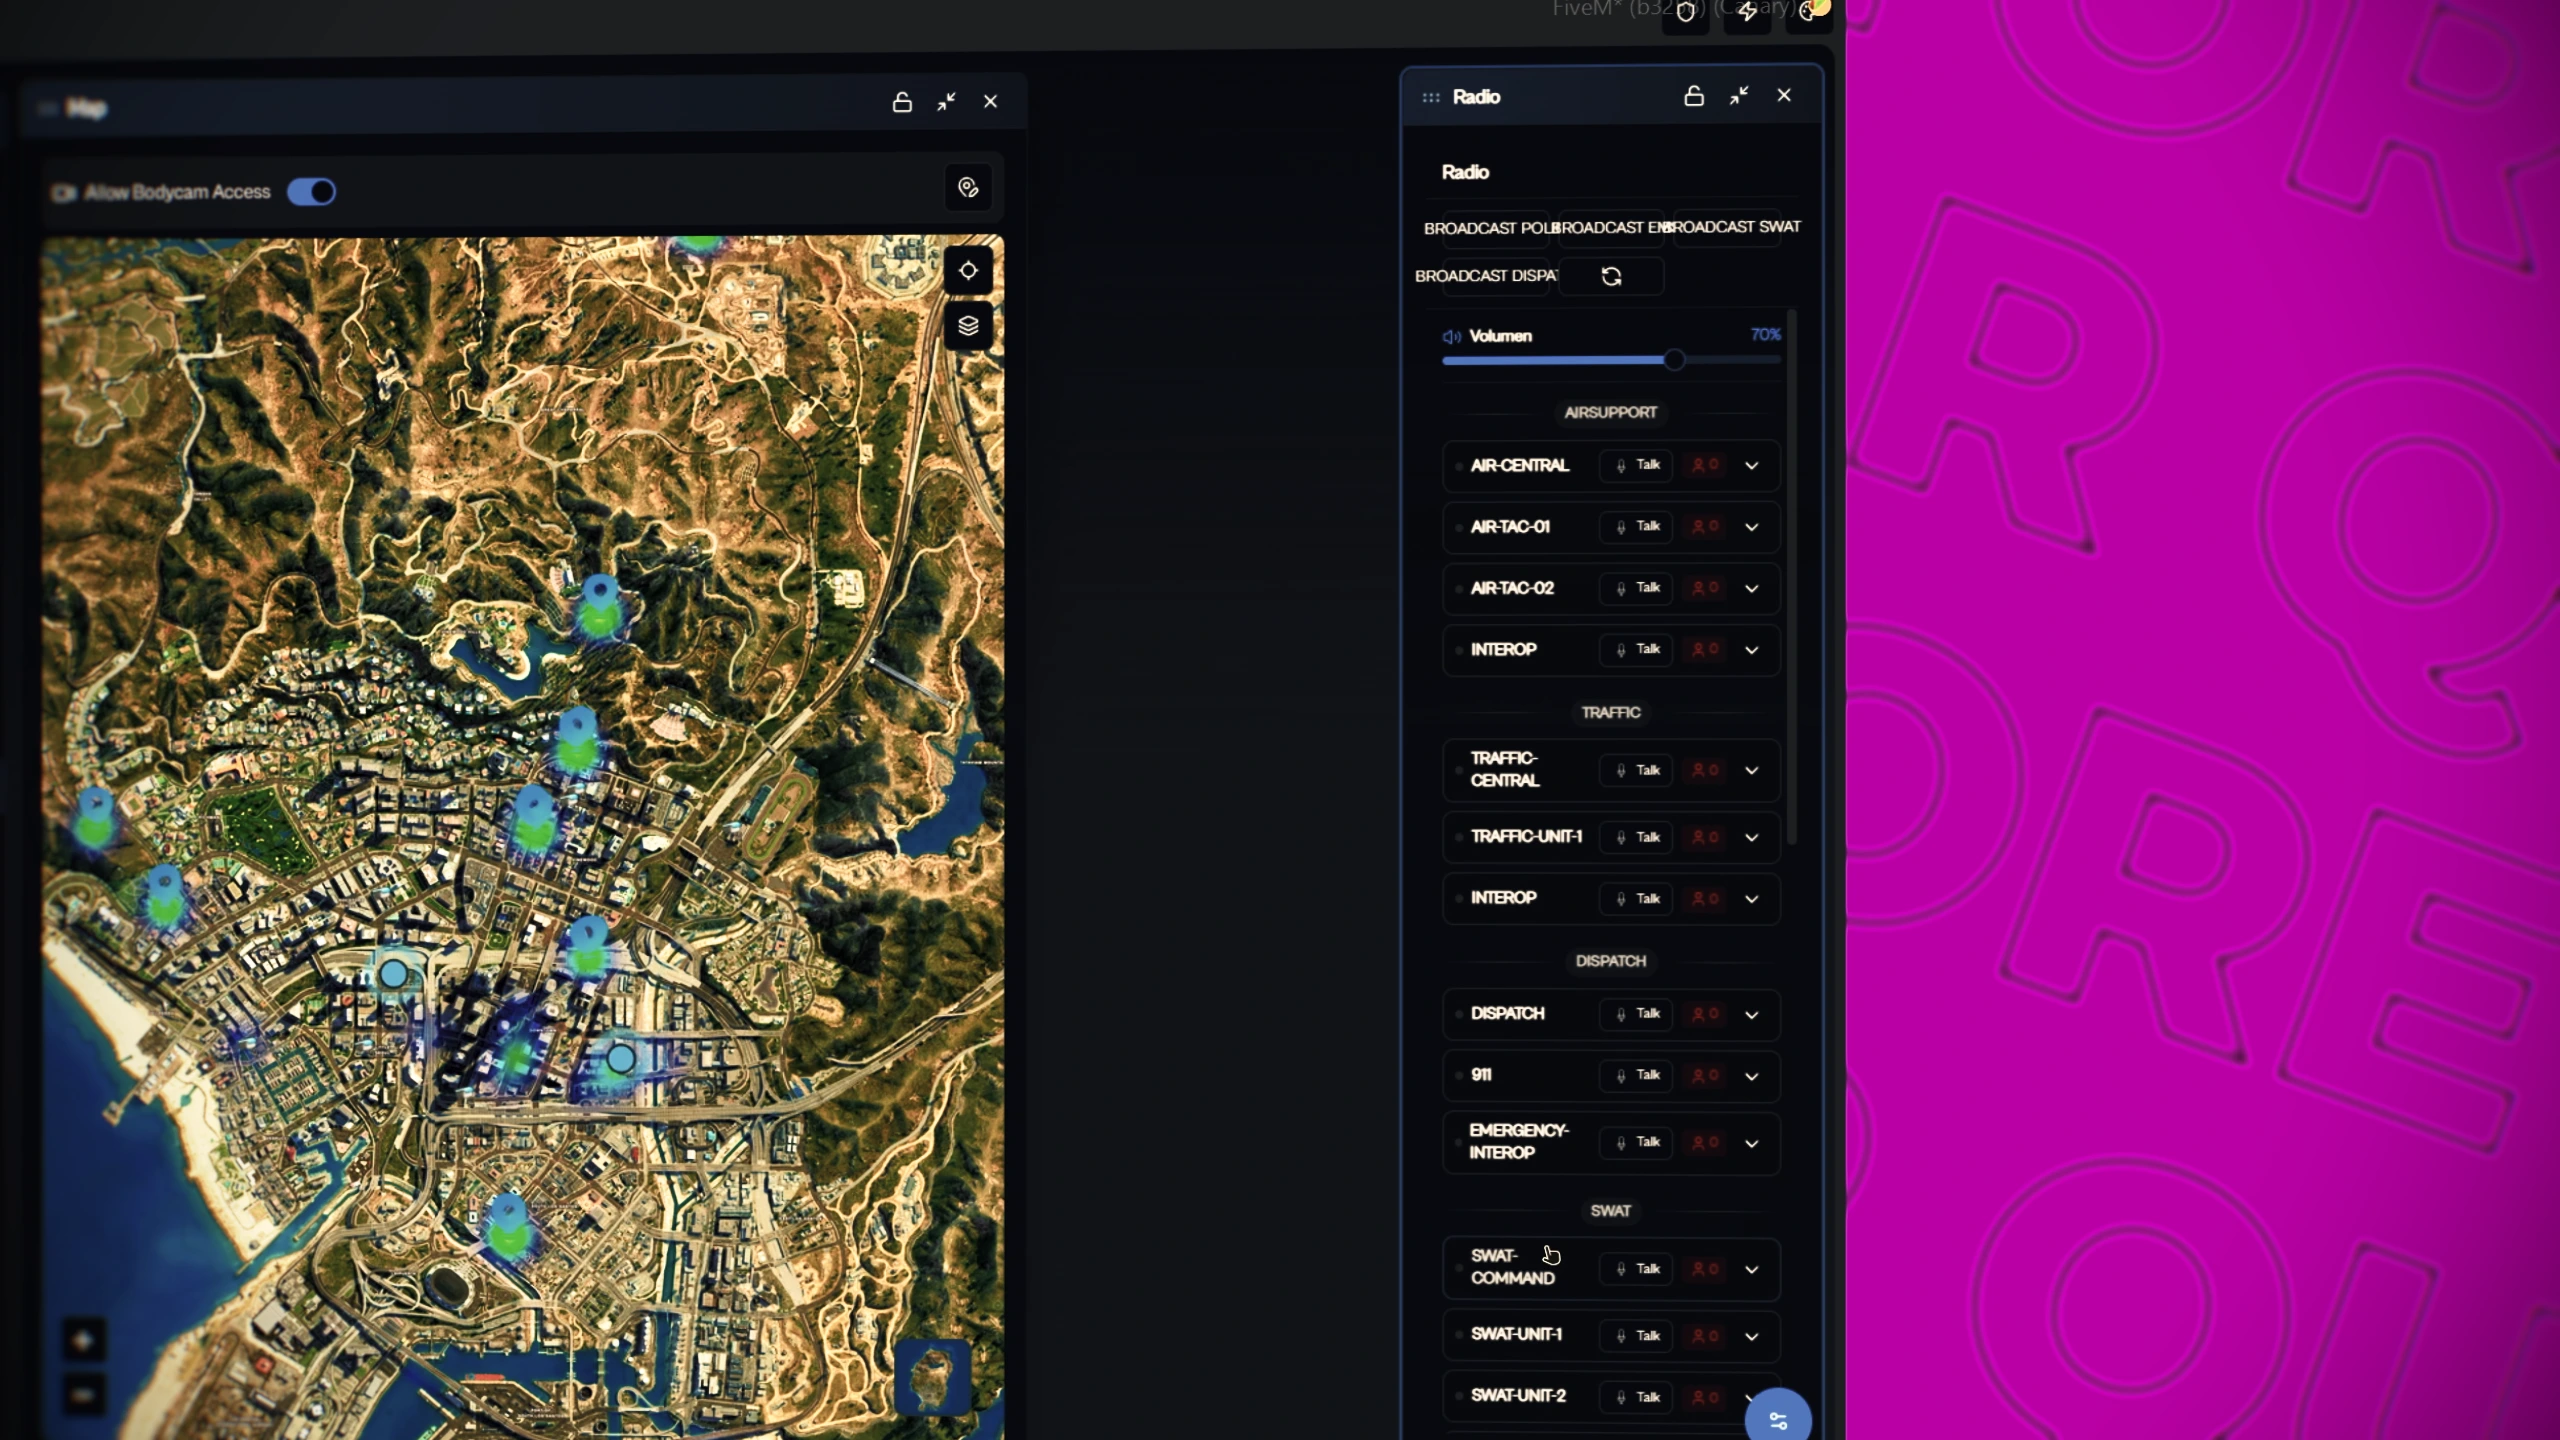Click the member count icon on AIR-TAC-02
Image resolution: width=2560 pixels, height=1440 pixels.
(x=1705, y=588)
